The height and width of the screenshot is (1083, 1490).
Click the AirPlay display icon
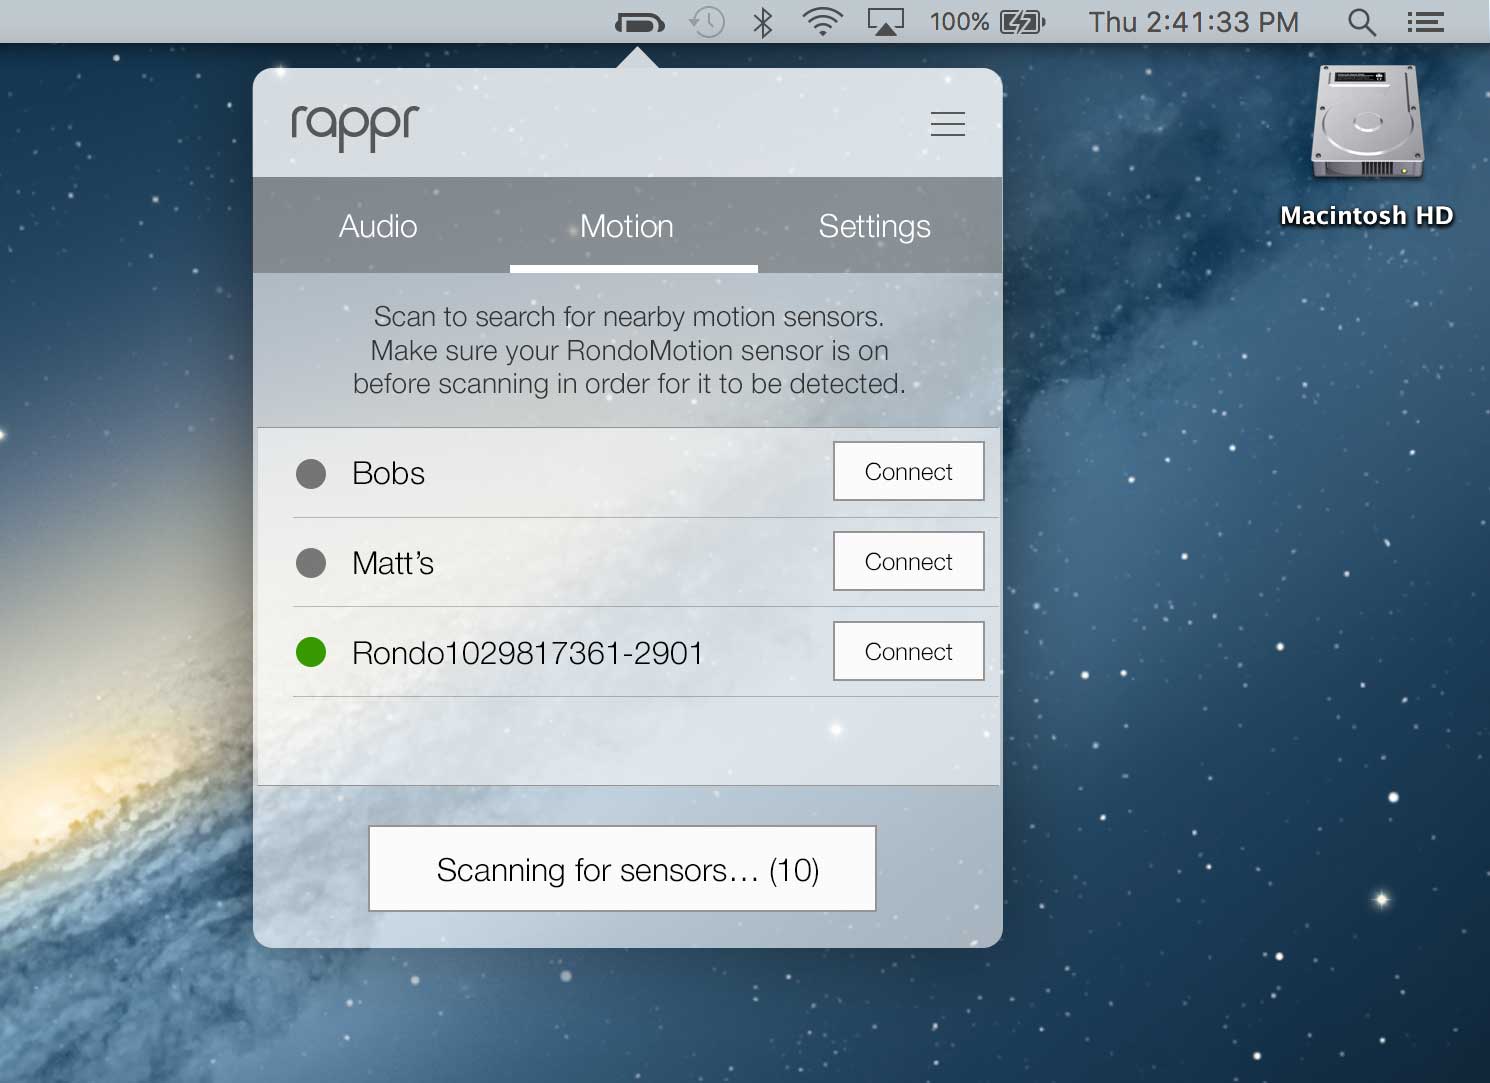(885, 22)
